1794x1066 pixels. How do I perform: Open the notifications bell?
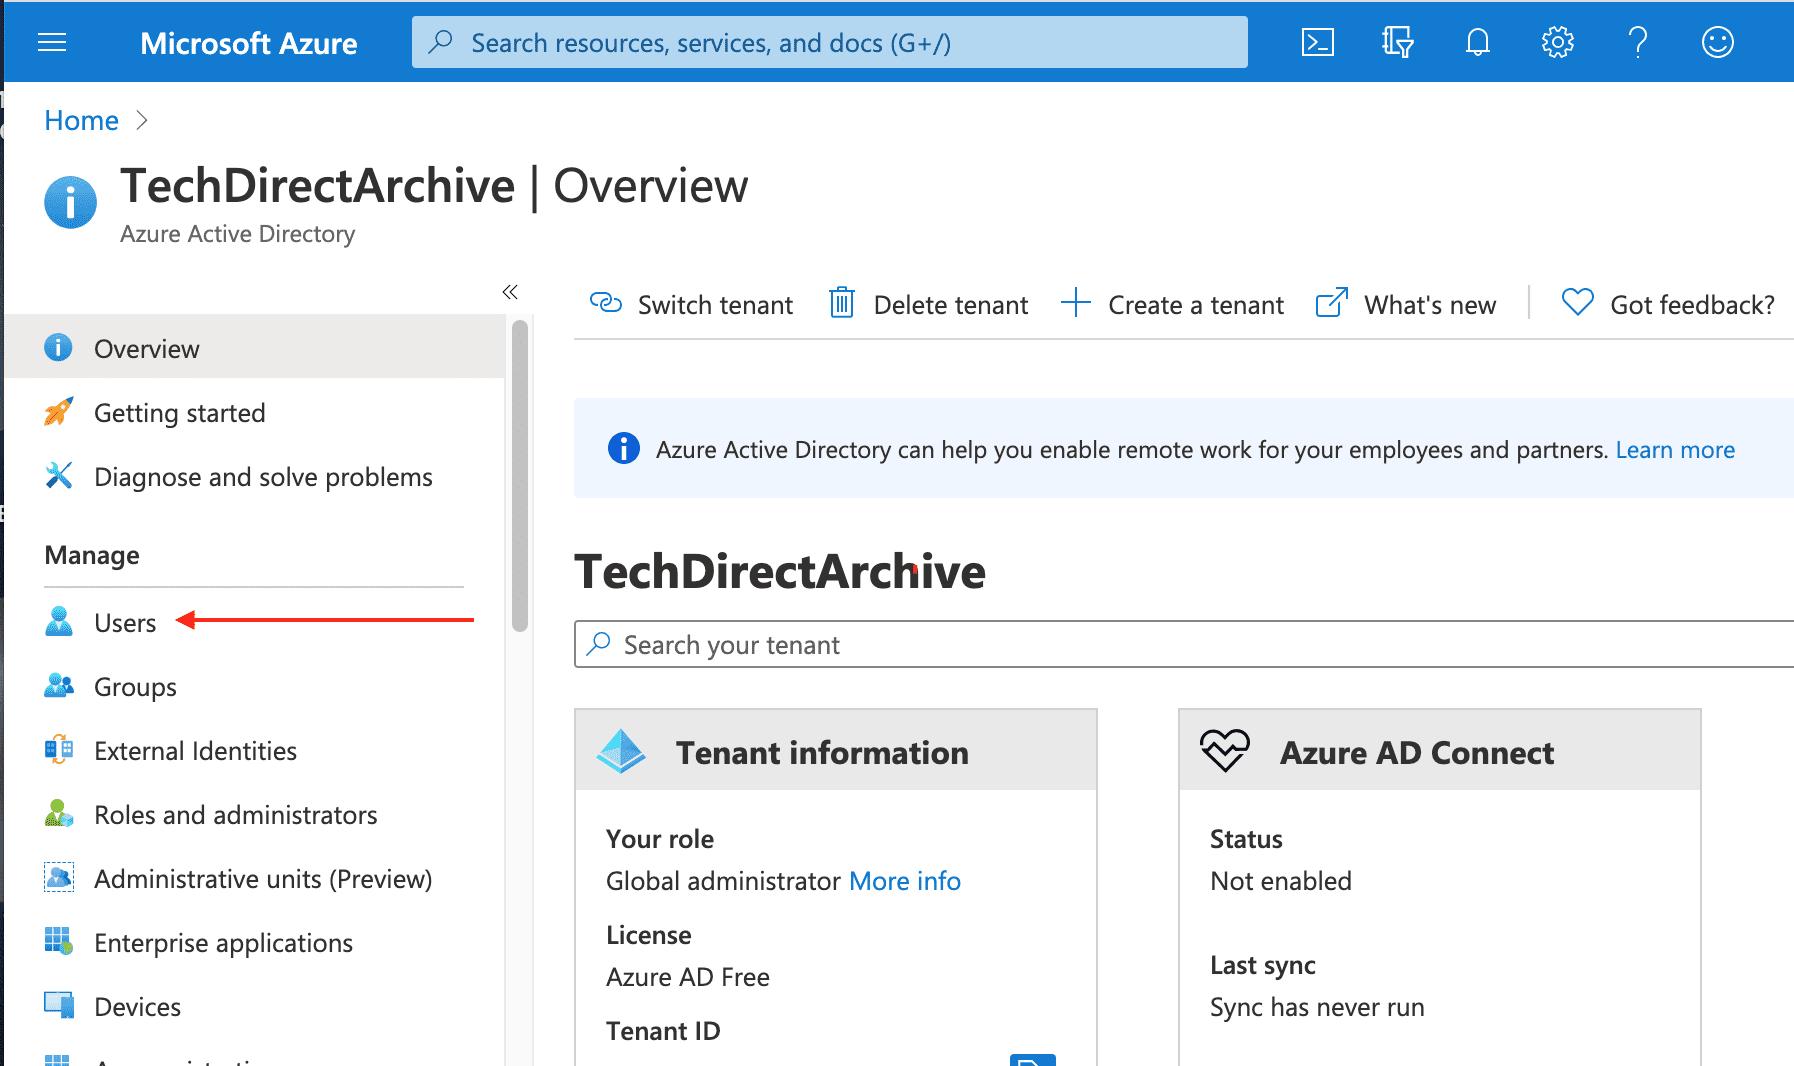point(1477,42)
